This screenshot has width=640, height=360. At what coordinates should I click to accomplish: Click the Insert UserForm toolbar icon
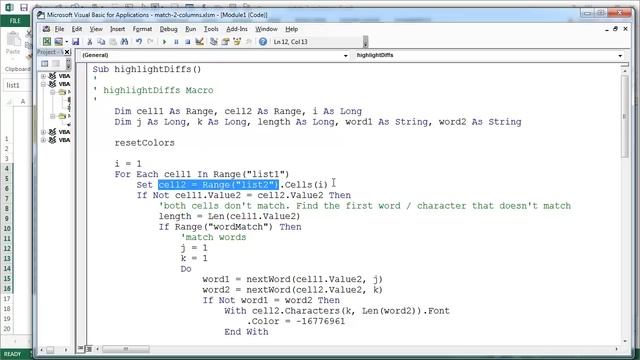58,42
